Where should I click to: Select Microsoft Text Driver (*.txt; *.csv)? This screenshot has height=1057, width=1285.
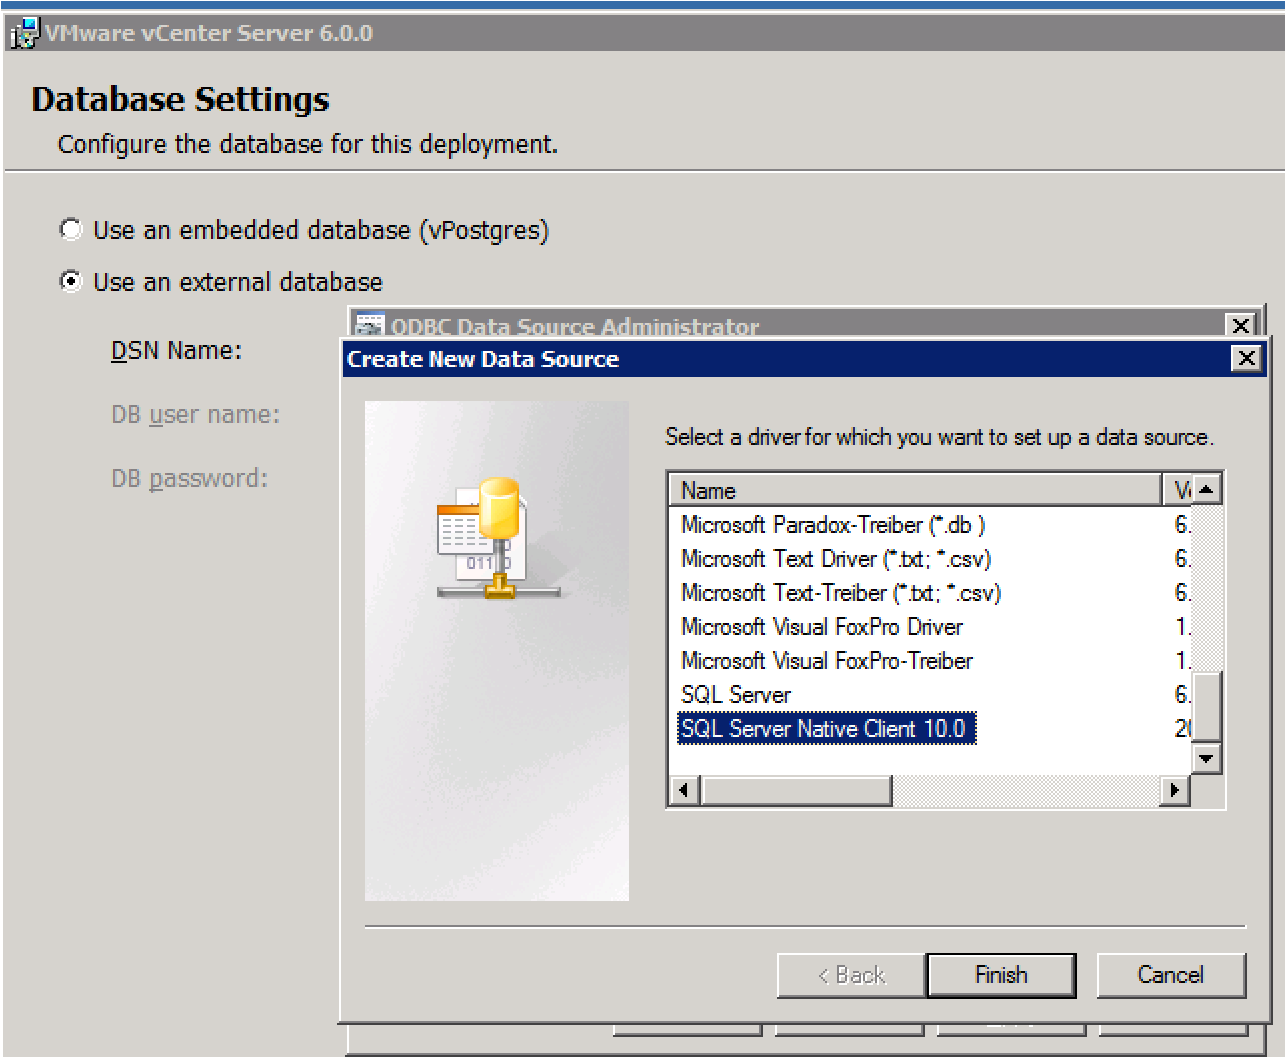836,559
